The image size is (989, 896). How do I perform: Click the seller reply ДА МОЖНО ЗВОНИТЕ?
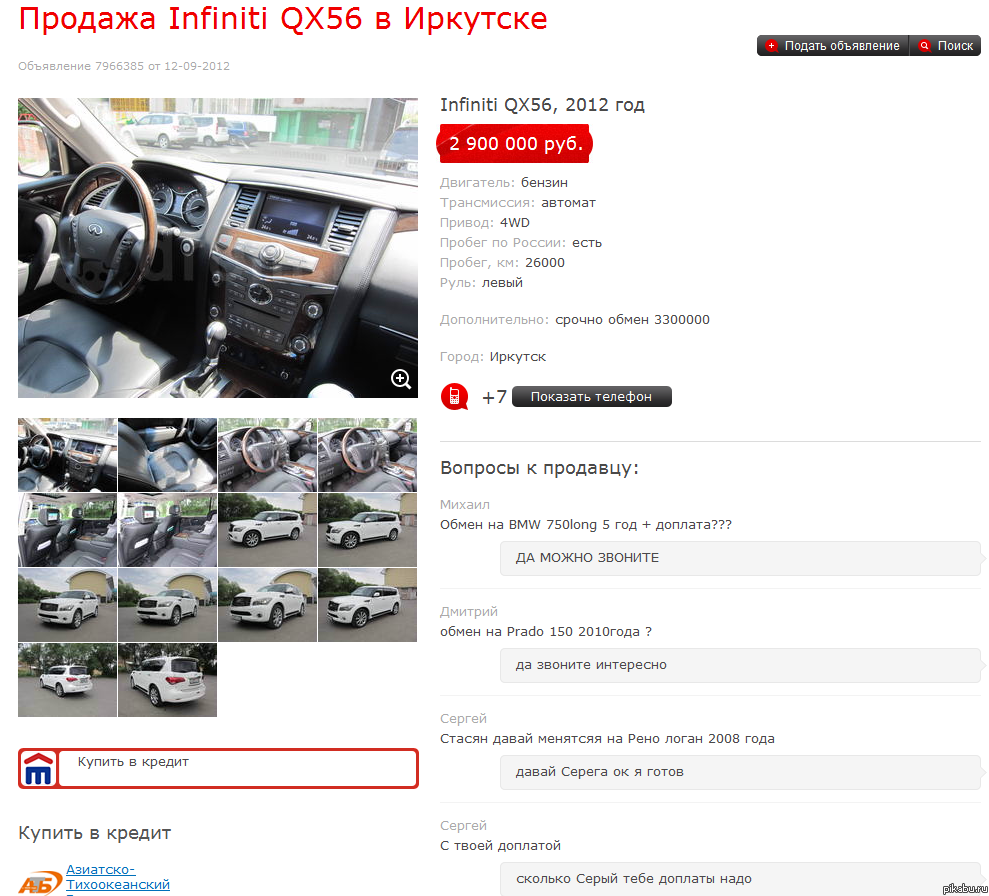click(x=740, y=558)
